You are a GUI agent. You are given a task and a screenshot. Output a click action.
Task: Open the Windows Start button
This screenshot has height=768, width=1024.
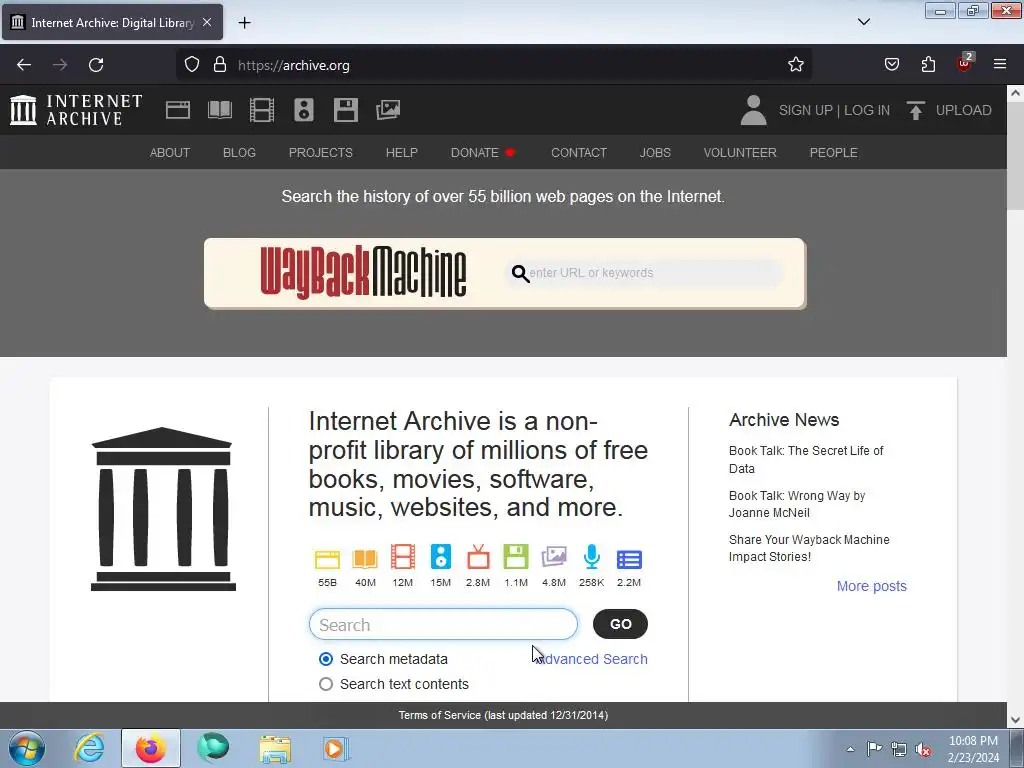point(26,748)
